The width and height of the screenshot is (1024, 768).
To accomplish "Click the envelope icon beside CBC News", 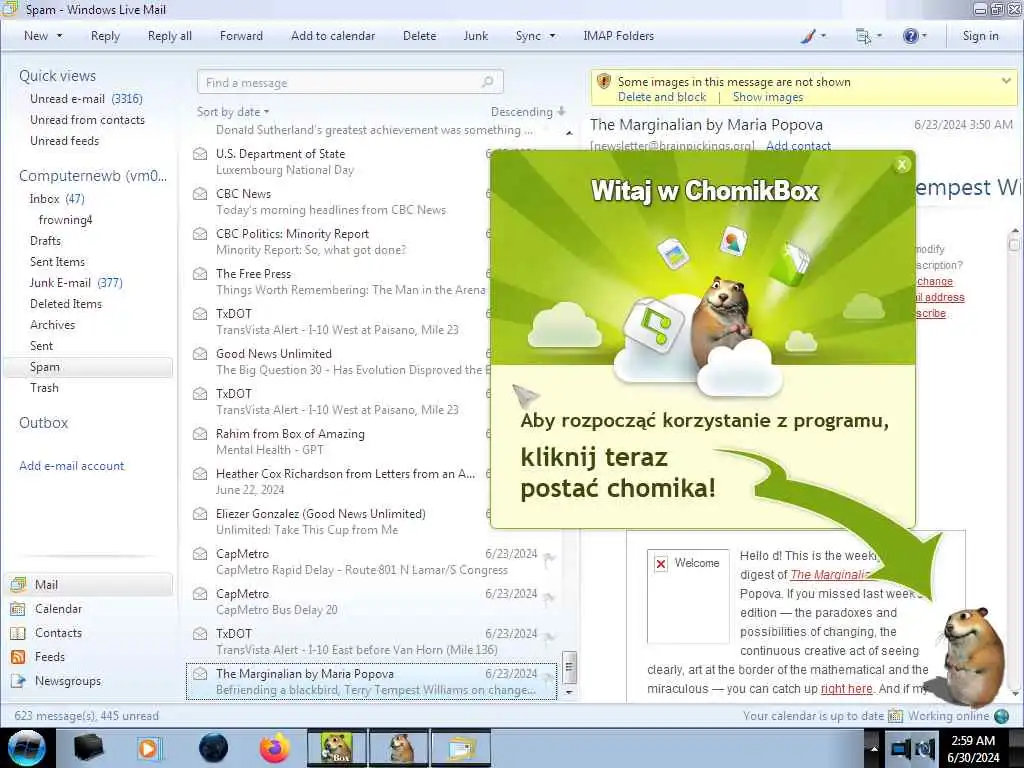I will pos(200,194).
